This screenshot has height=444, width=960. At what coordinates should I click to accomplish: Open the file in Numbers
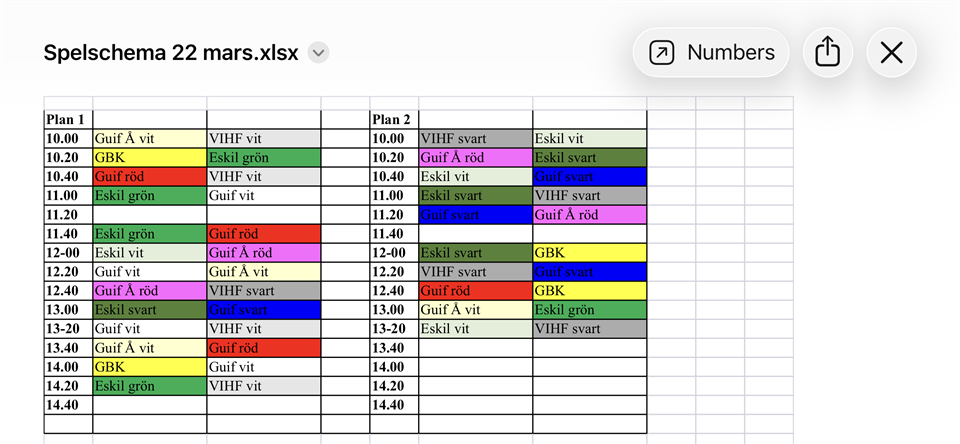click(711, 53)
